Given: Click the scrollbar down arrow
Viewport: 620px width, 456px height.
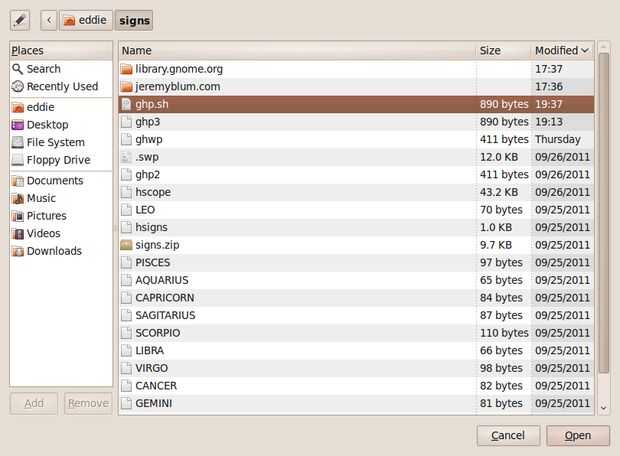Looking at the screenshot, I should click(603, 408).
